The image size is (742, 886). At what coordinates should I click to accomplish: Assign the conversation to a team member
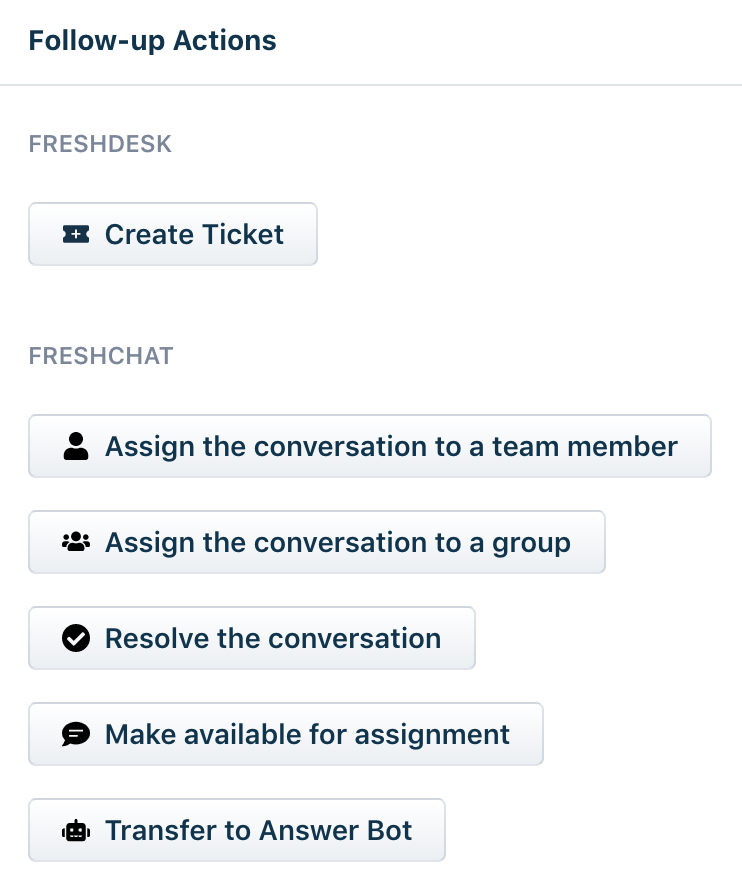[369, 446]
